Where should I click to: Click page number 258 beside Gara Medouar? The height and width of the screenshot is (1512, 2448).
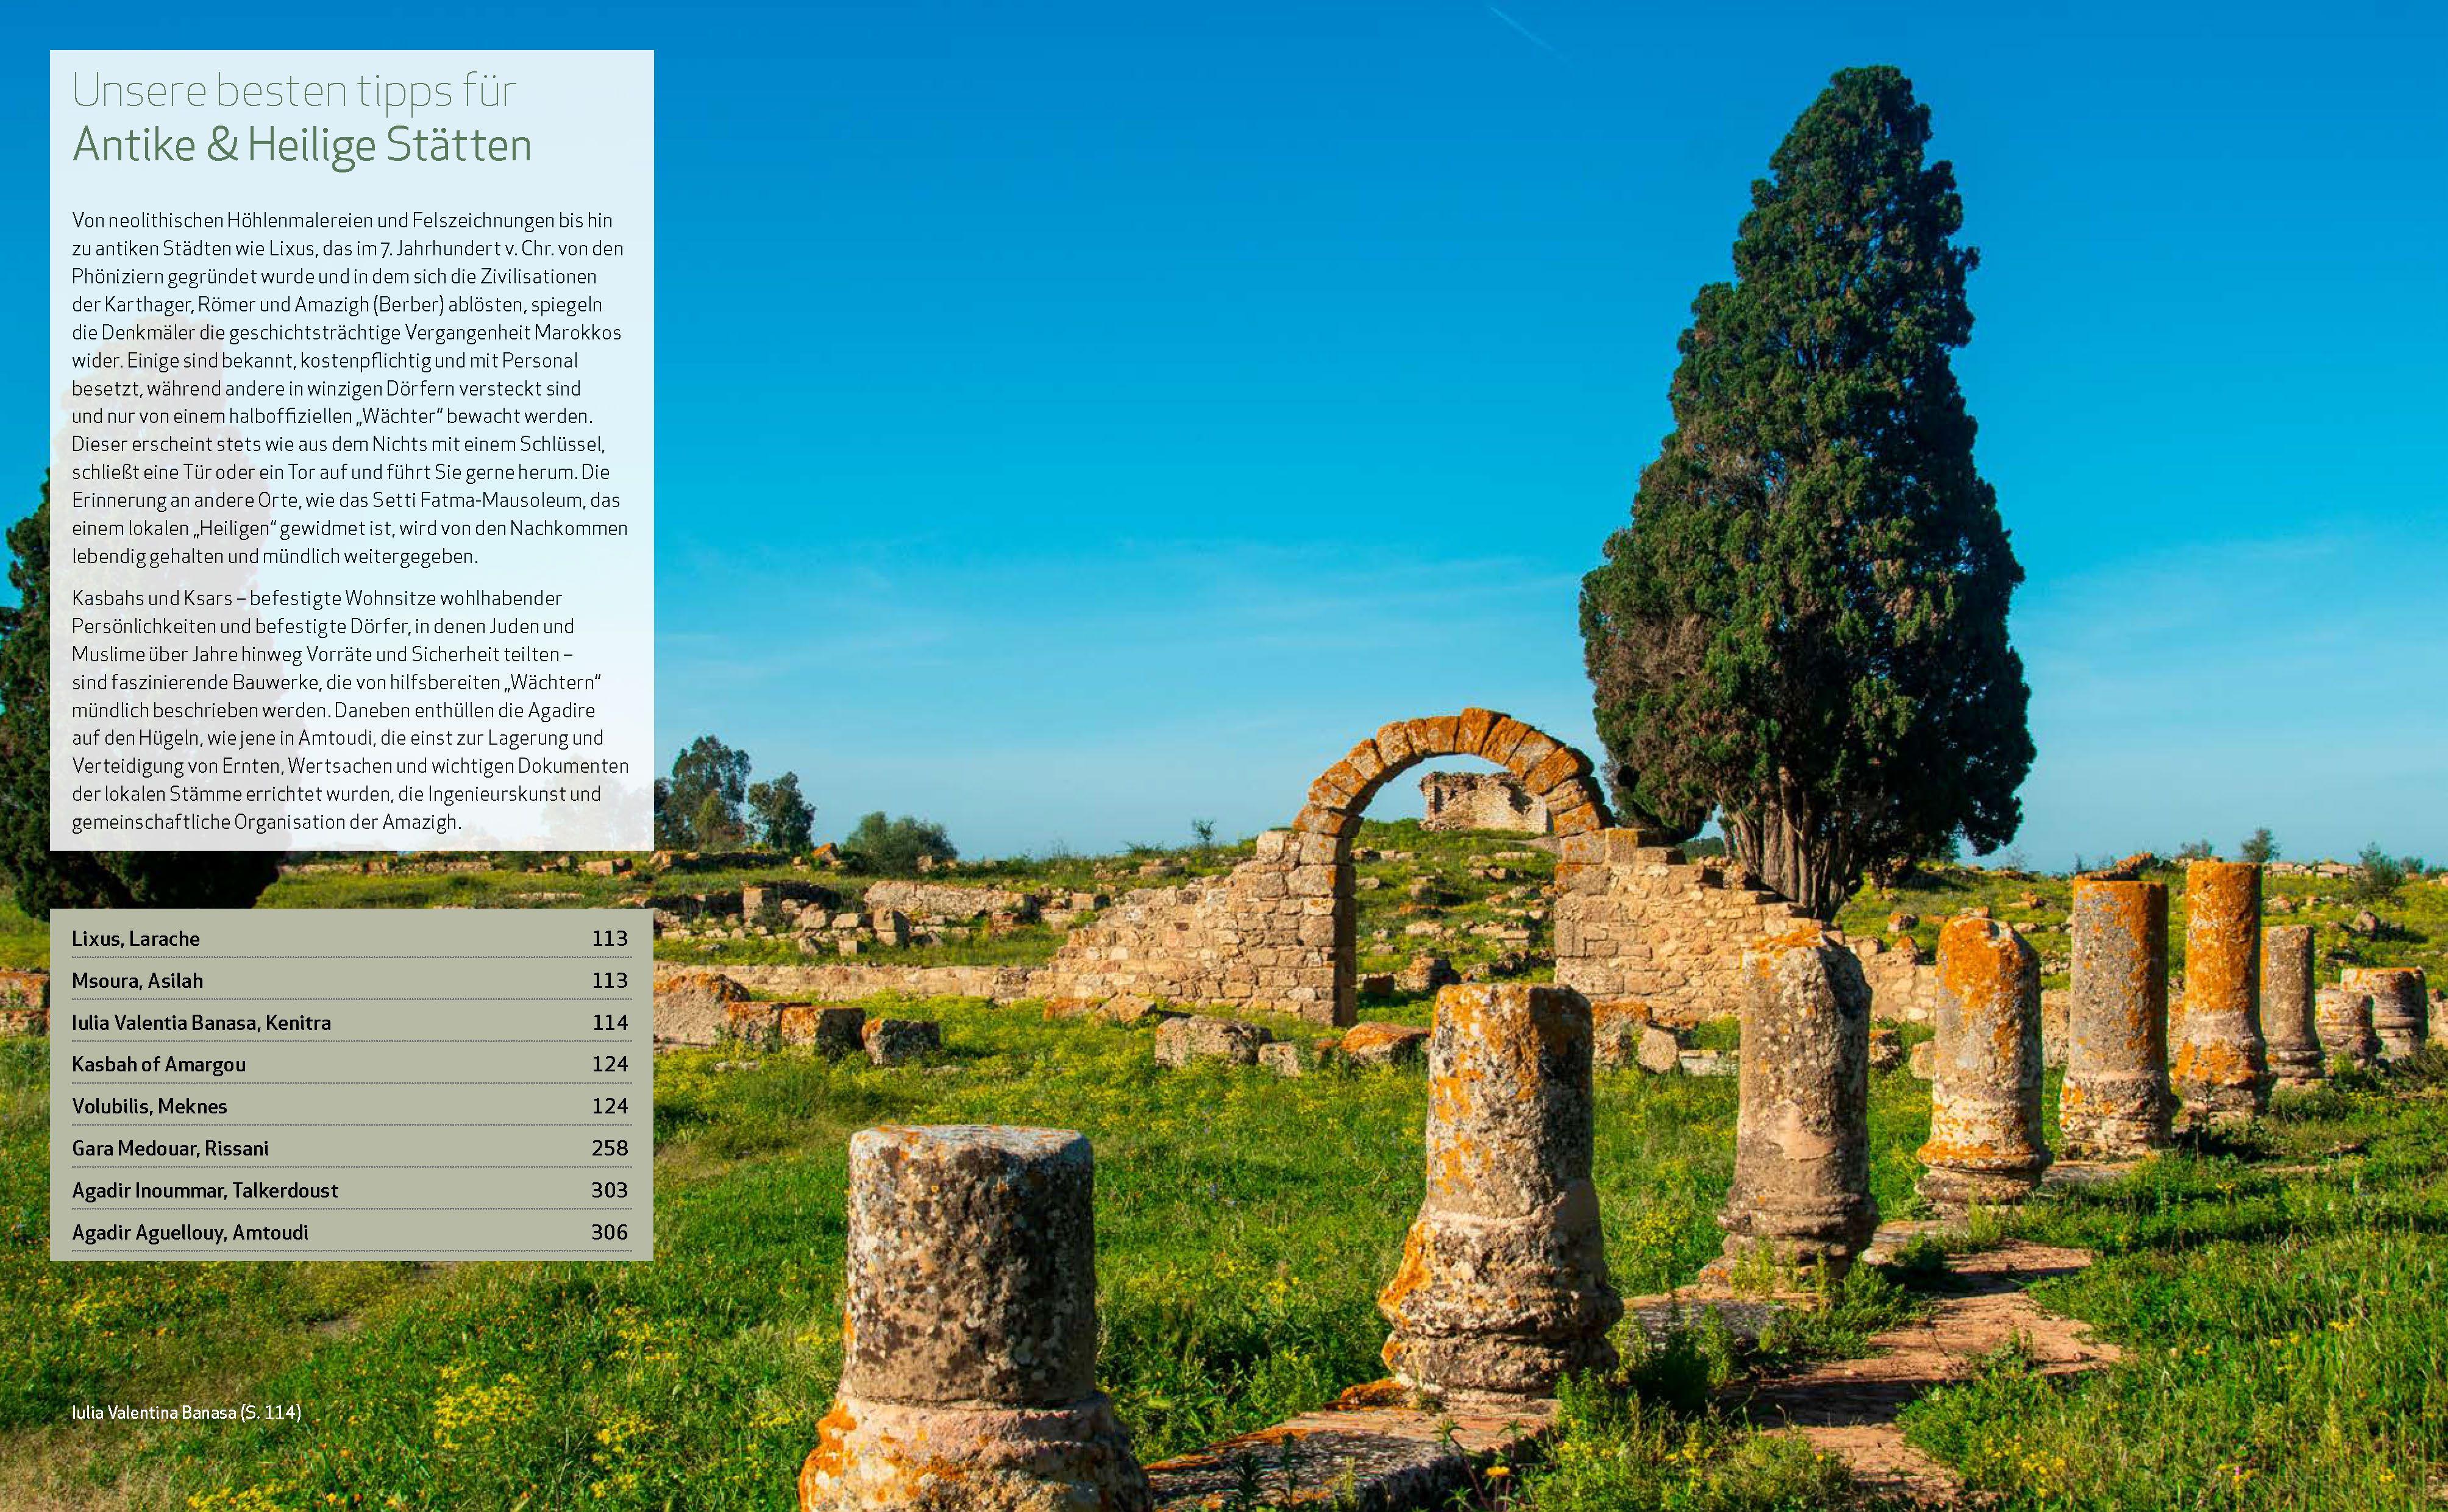pyautogui.click(x=609, y=1149)
